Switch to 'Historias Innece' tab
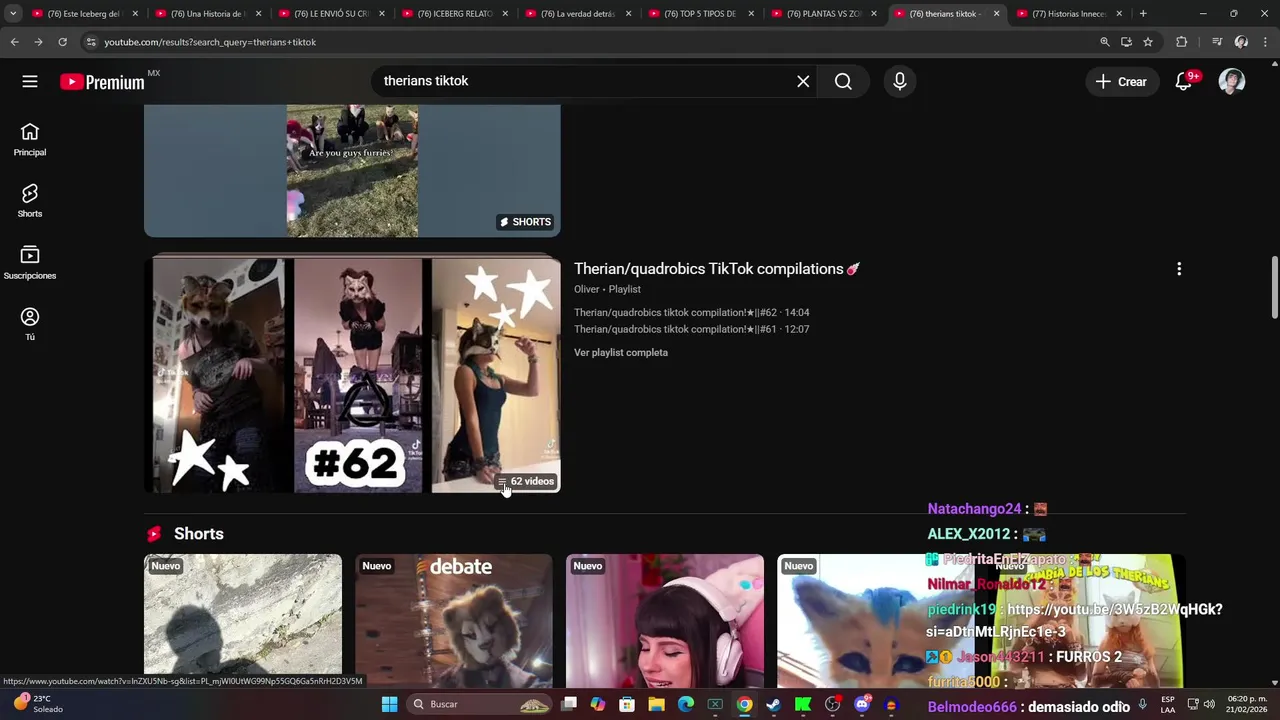This screenshot has width=1280, height=720. click(1070, 14)
